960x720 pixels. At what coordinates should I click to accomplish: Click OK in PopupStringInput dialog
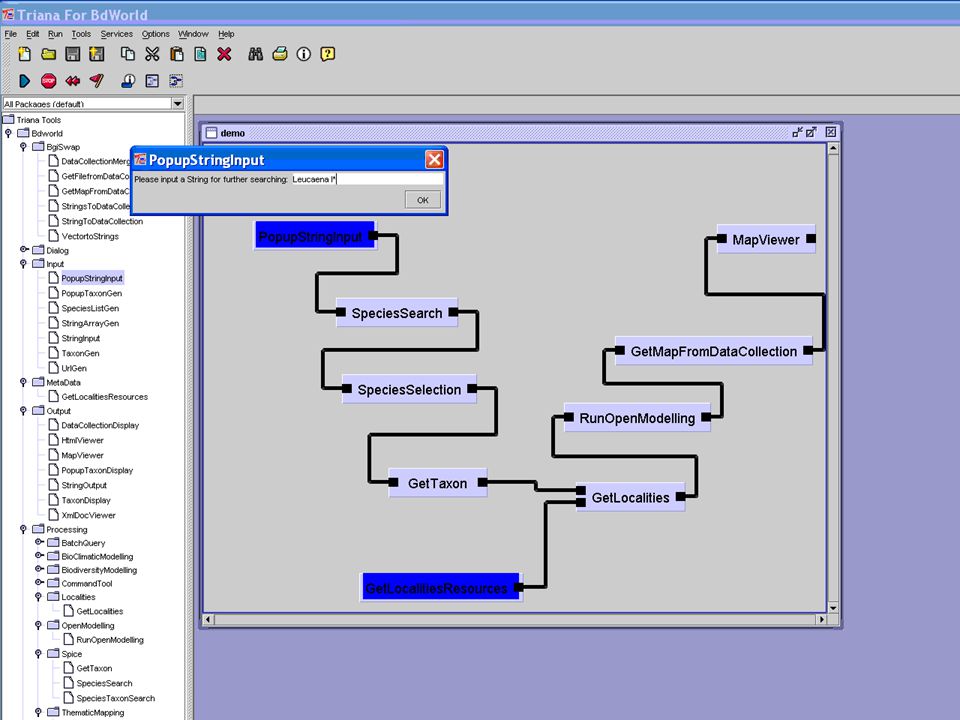[422, 200]
